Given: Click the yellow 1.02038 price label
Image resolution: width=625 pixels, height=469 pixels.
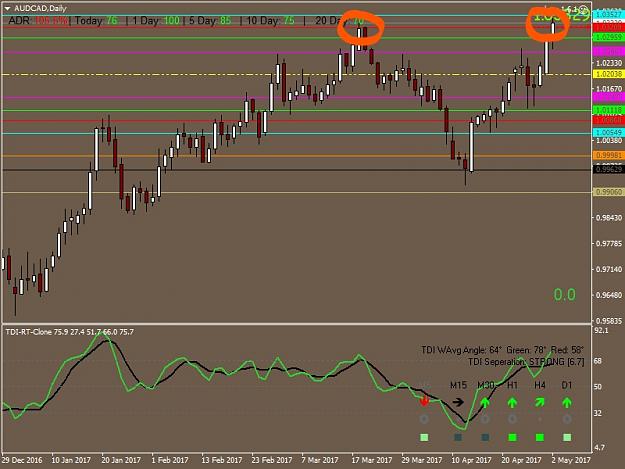Looking at the screenshot, I should coord(608,74).
